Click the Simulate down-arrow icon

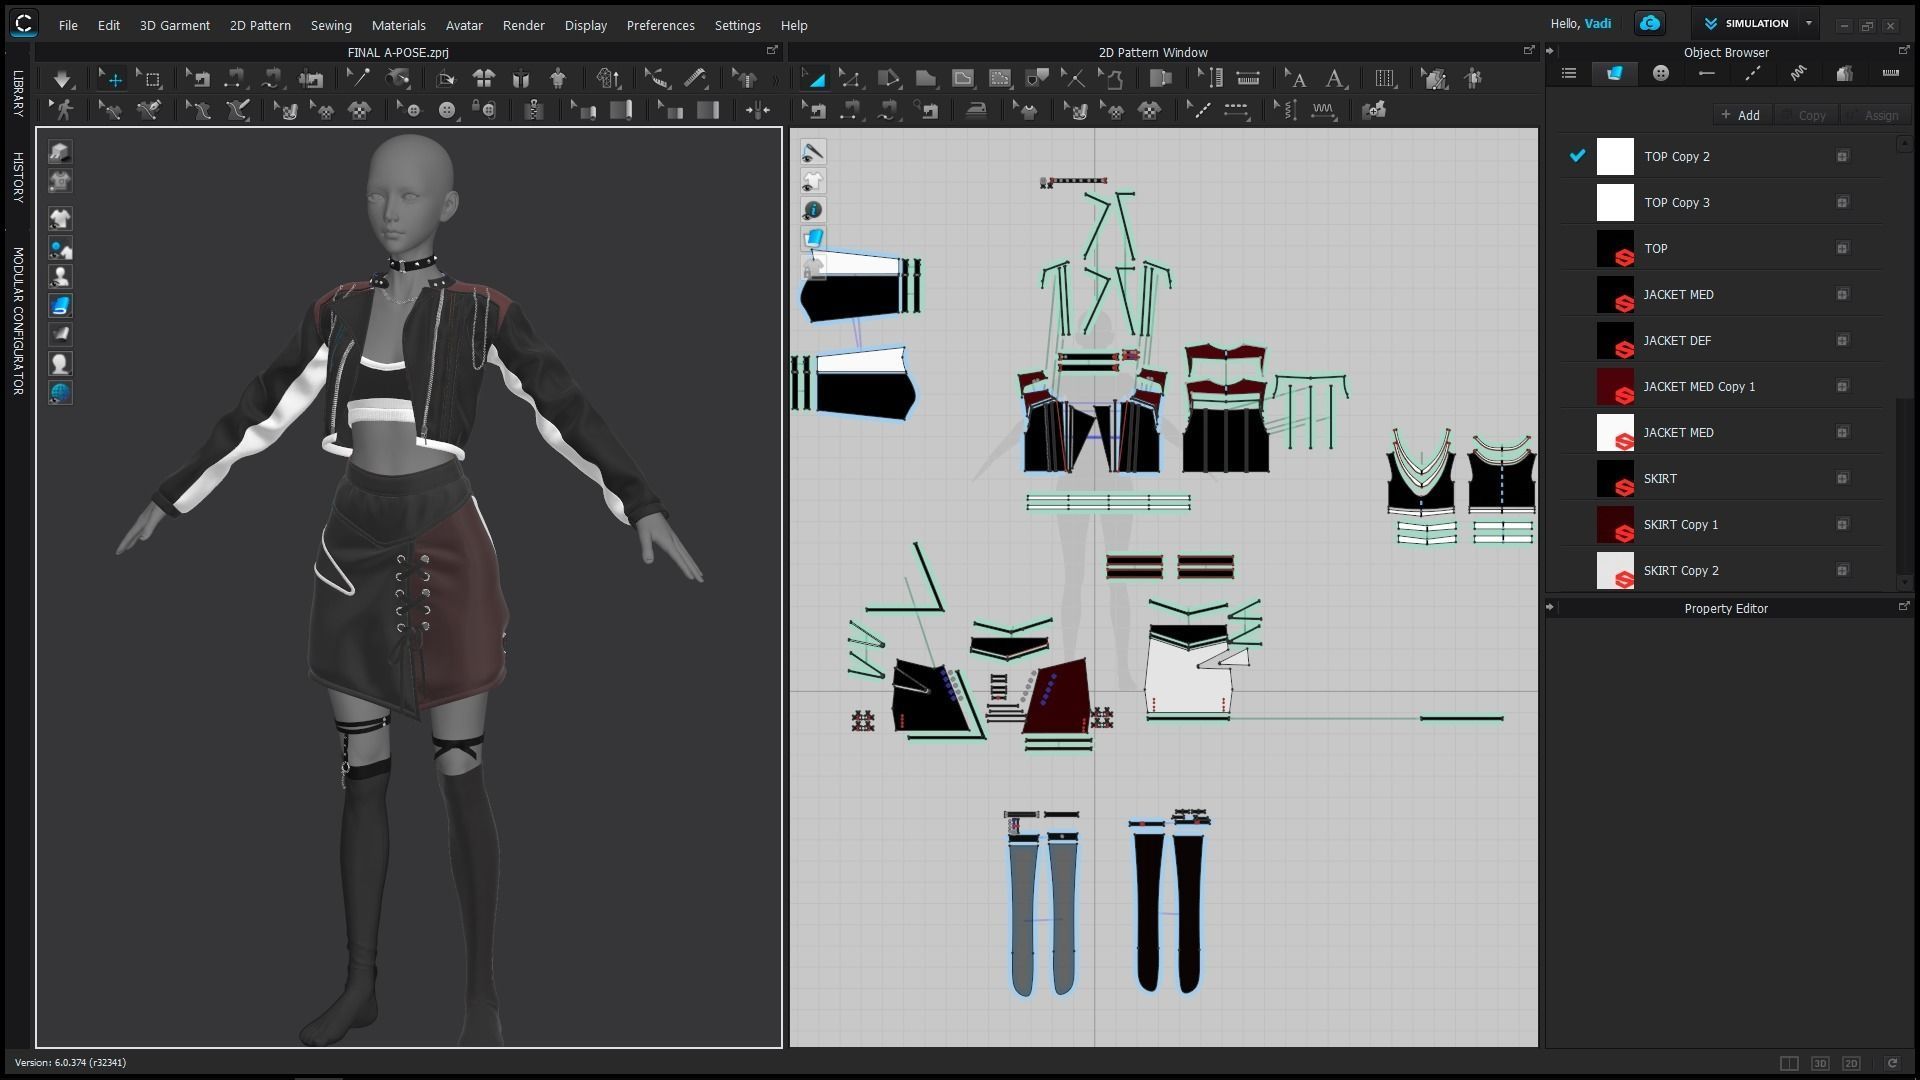click(62, 78)
